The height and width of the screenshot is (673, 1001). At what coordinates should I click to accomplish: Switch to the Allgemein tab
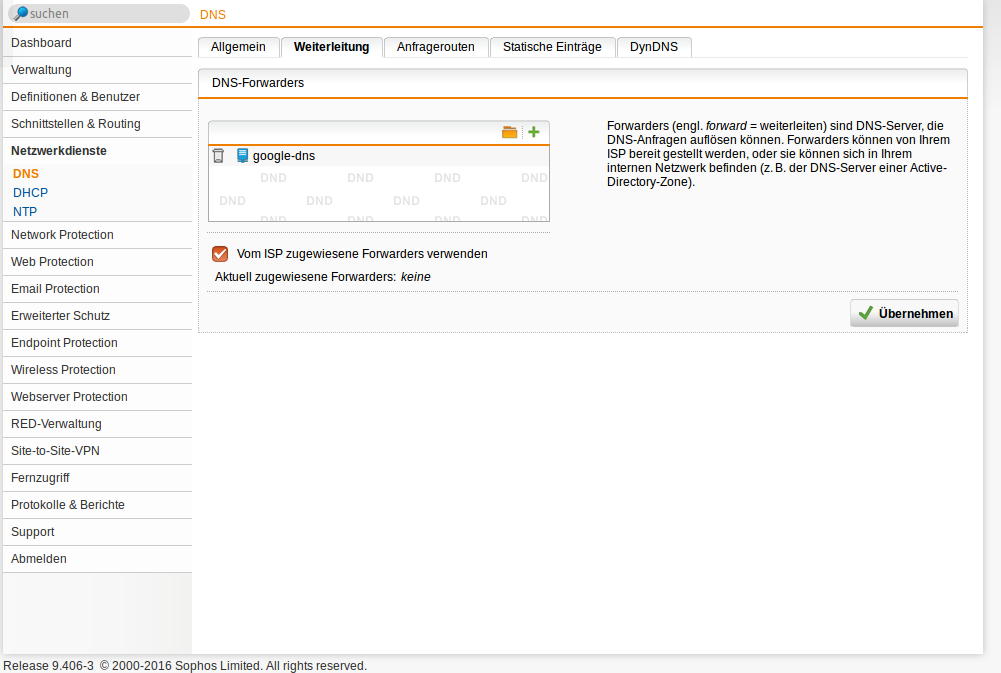click(x=238, y=46)
